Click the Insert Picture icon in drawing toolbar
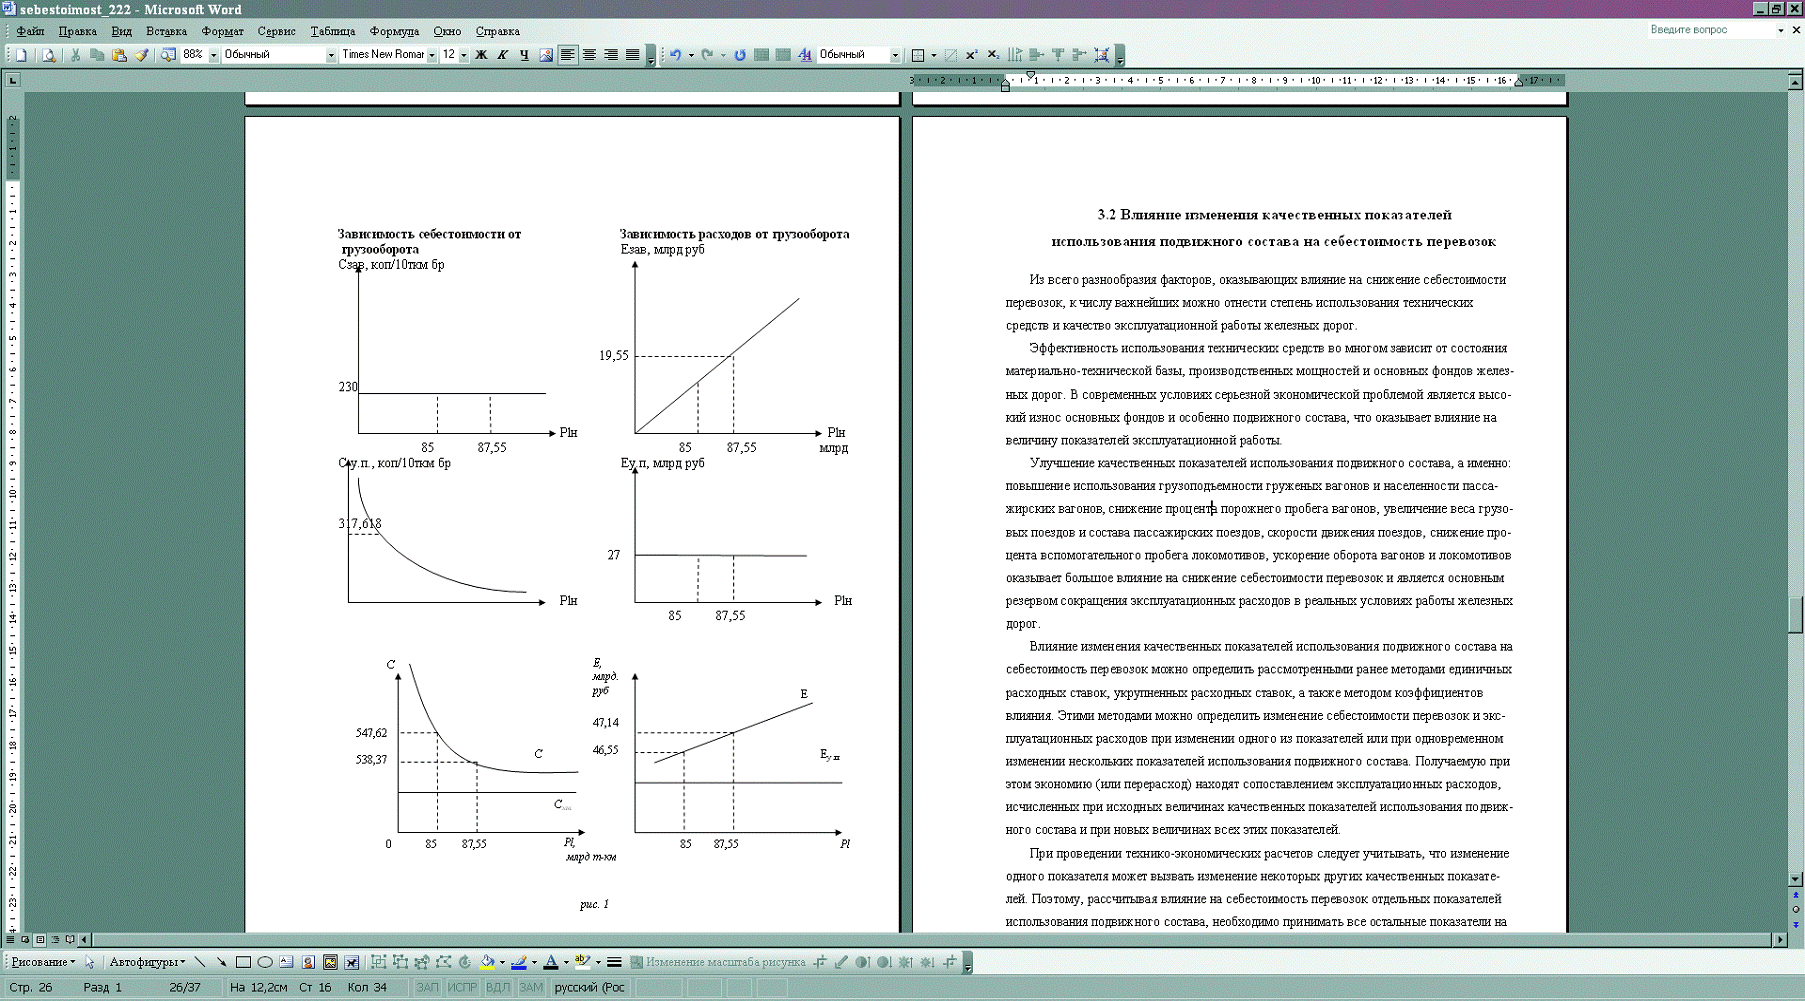Viewport: 1805px width, 1001px height. click(330, 962)
